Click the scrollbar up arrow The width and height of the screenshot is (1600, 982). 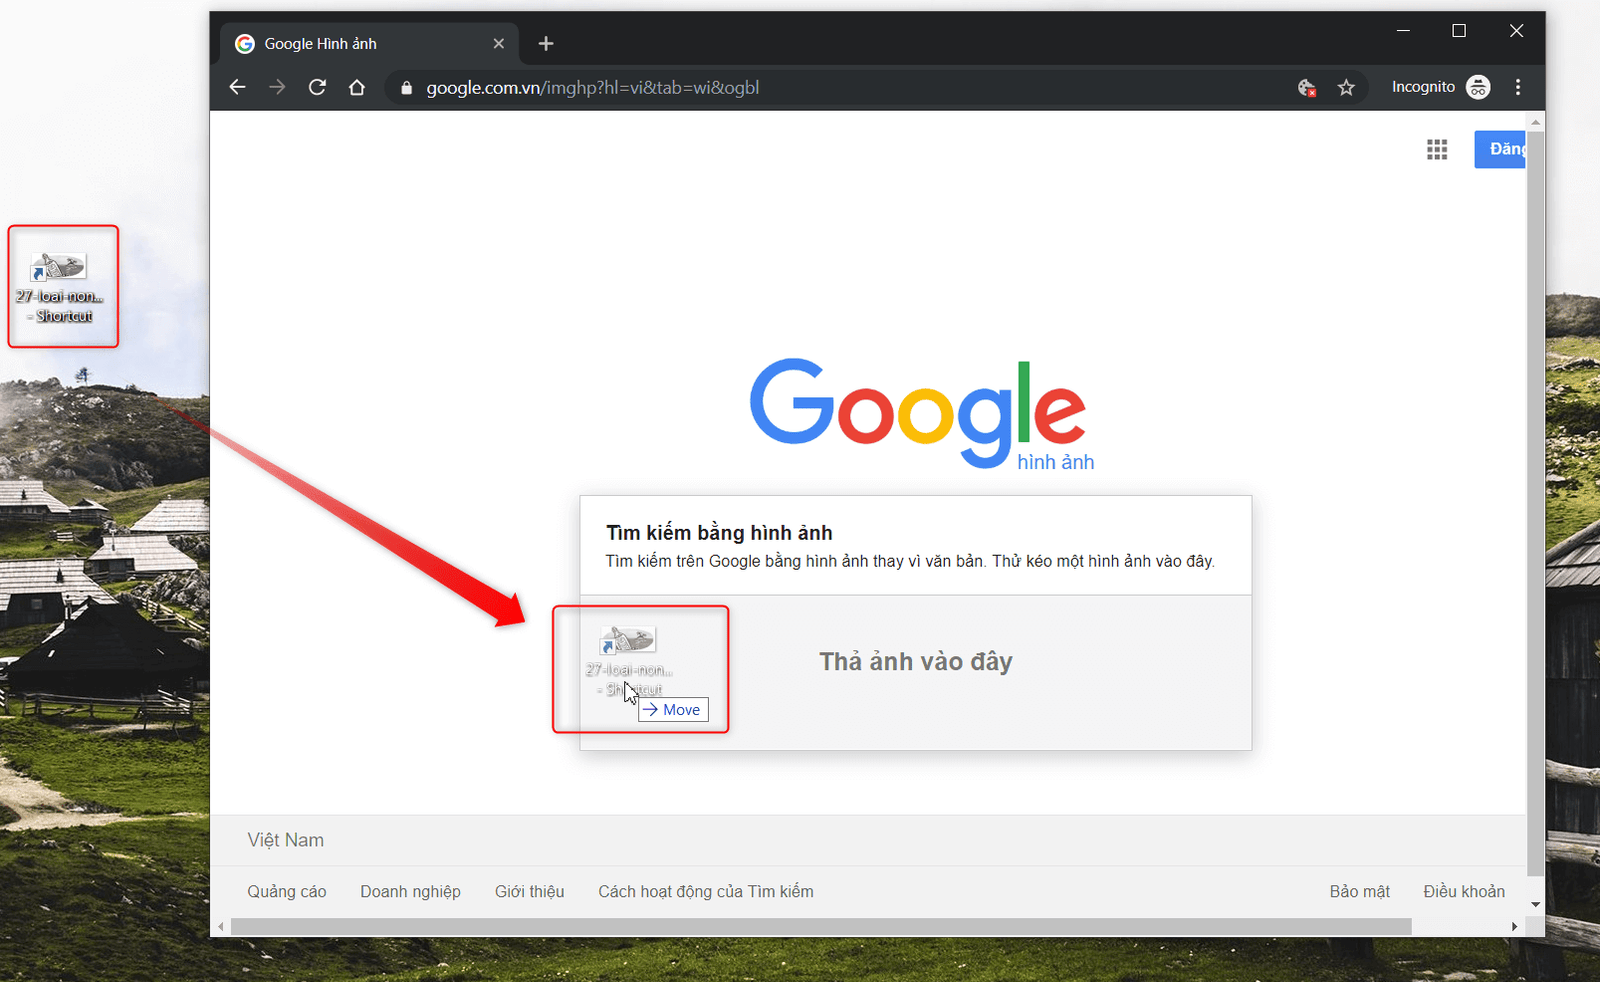pos(1536,121)
